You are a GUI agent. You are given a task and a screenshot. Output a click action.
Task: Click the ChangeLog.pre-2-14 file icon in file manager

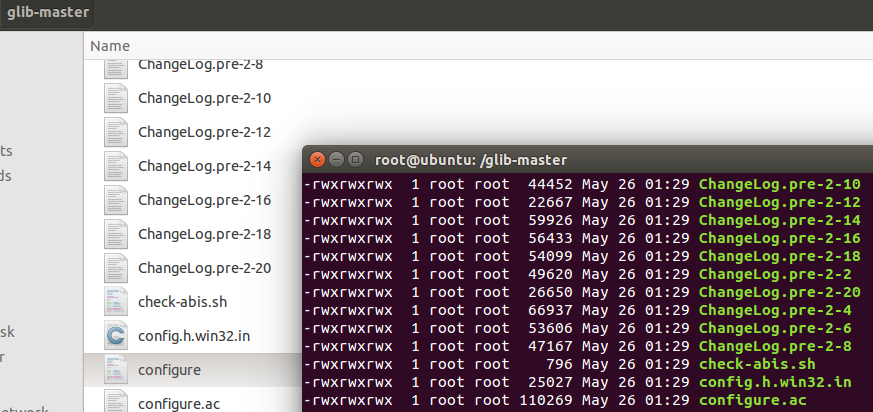tap(115, 166)
